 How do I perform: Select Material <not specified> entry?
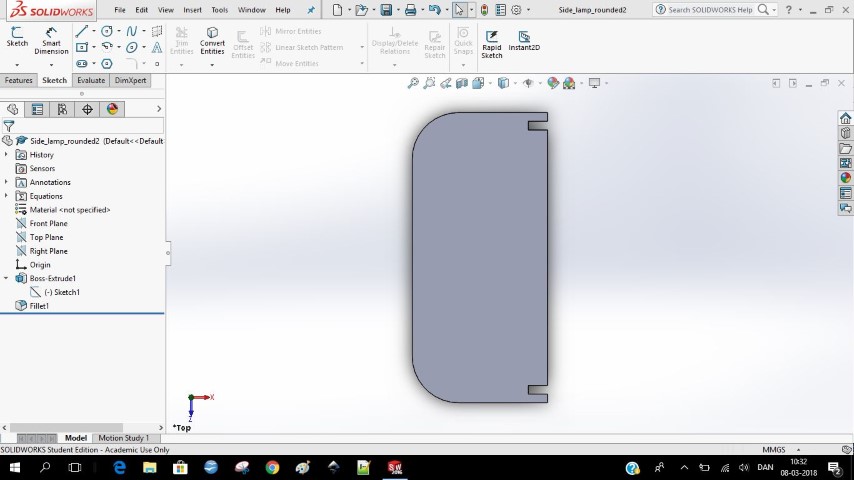[70, 210]
